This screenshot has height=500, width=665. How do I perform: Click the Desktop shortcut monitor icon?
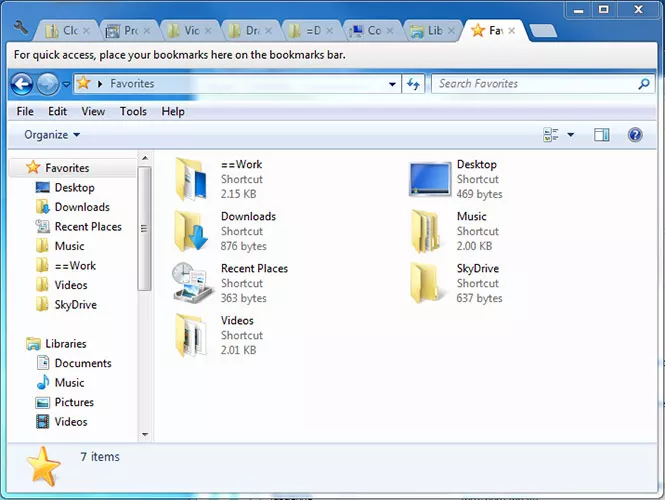pyautogui.click(x=430, y=179)
